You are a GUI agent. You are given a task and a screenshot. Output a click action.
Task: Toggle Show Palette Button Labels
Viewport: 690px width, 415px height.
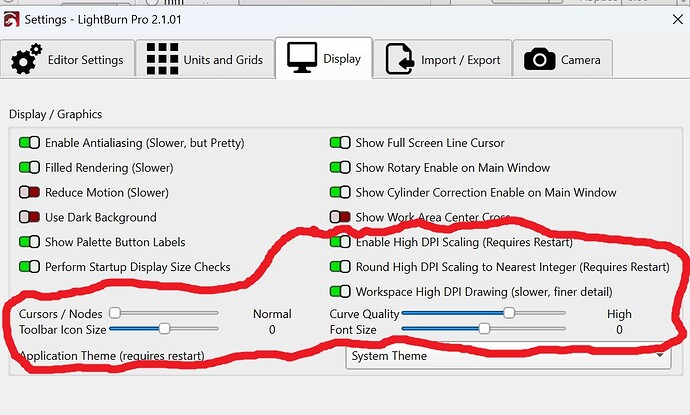tap(29, 242)
